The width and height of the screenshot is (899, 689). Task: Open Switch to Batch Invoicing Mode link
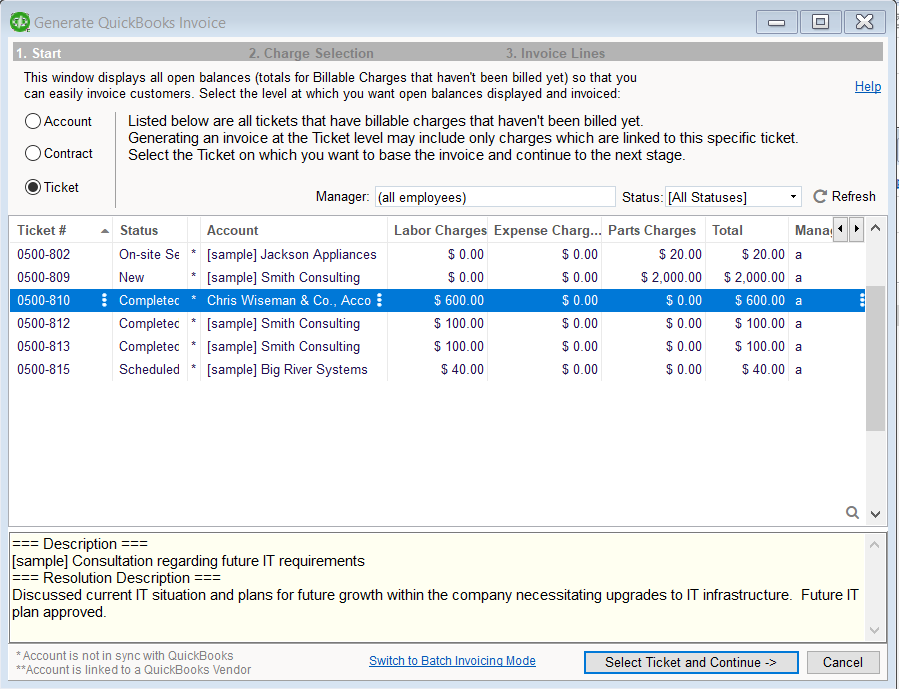coord(452,661)
